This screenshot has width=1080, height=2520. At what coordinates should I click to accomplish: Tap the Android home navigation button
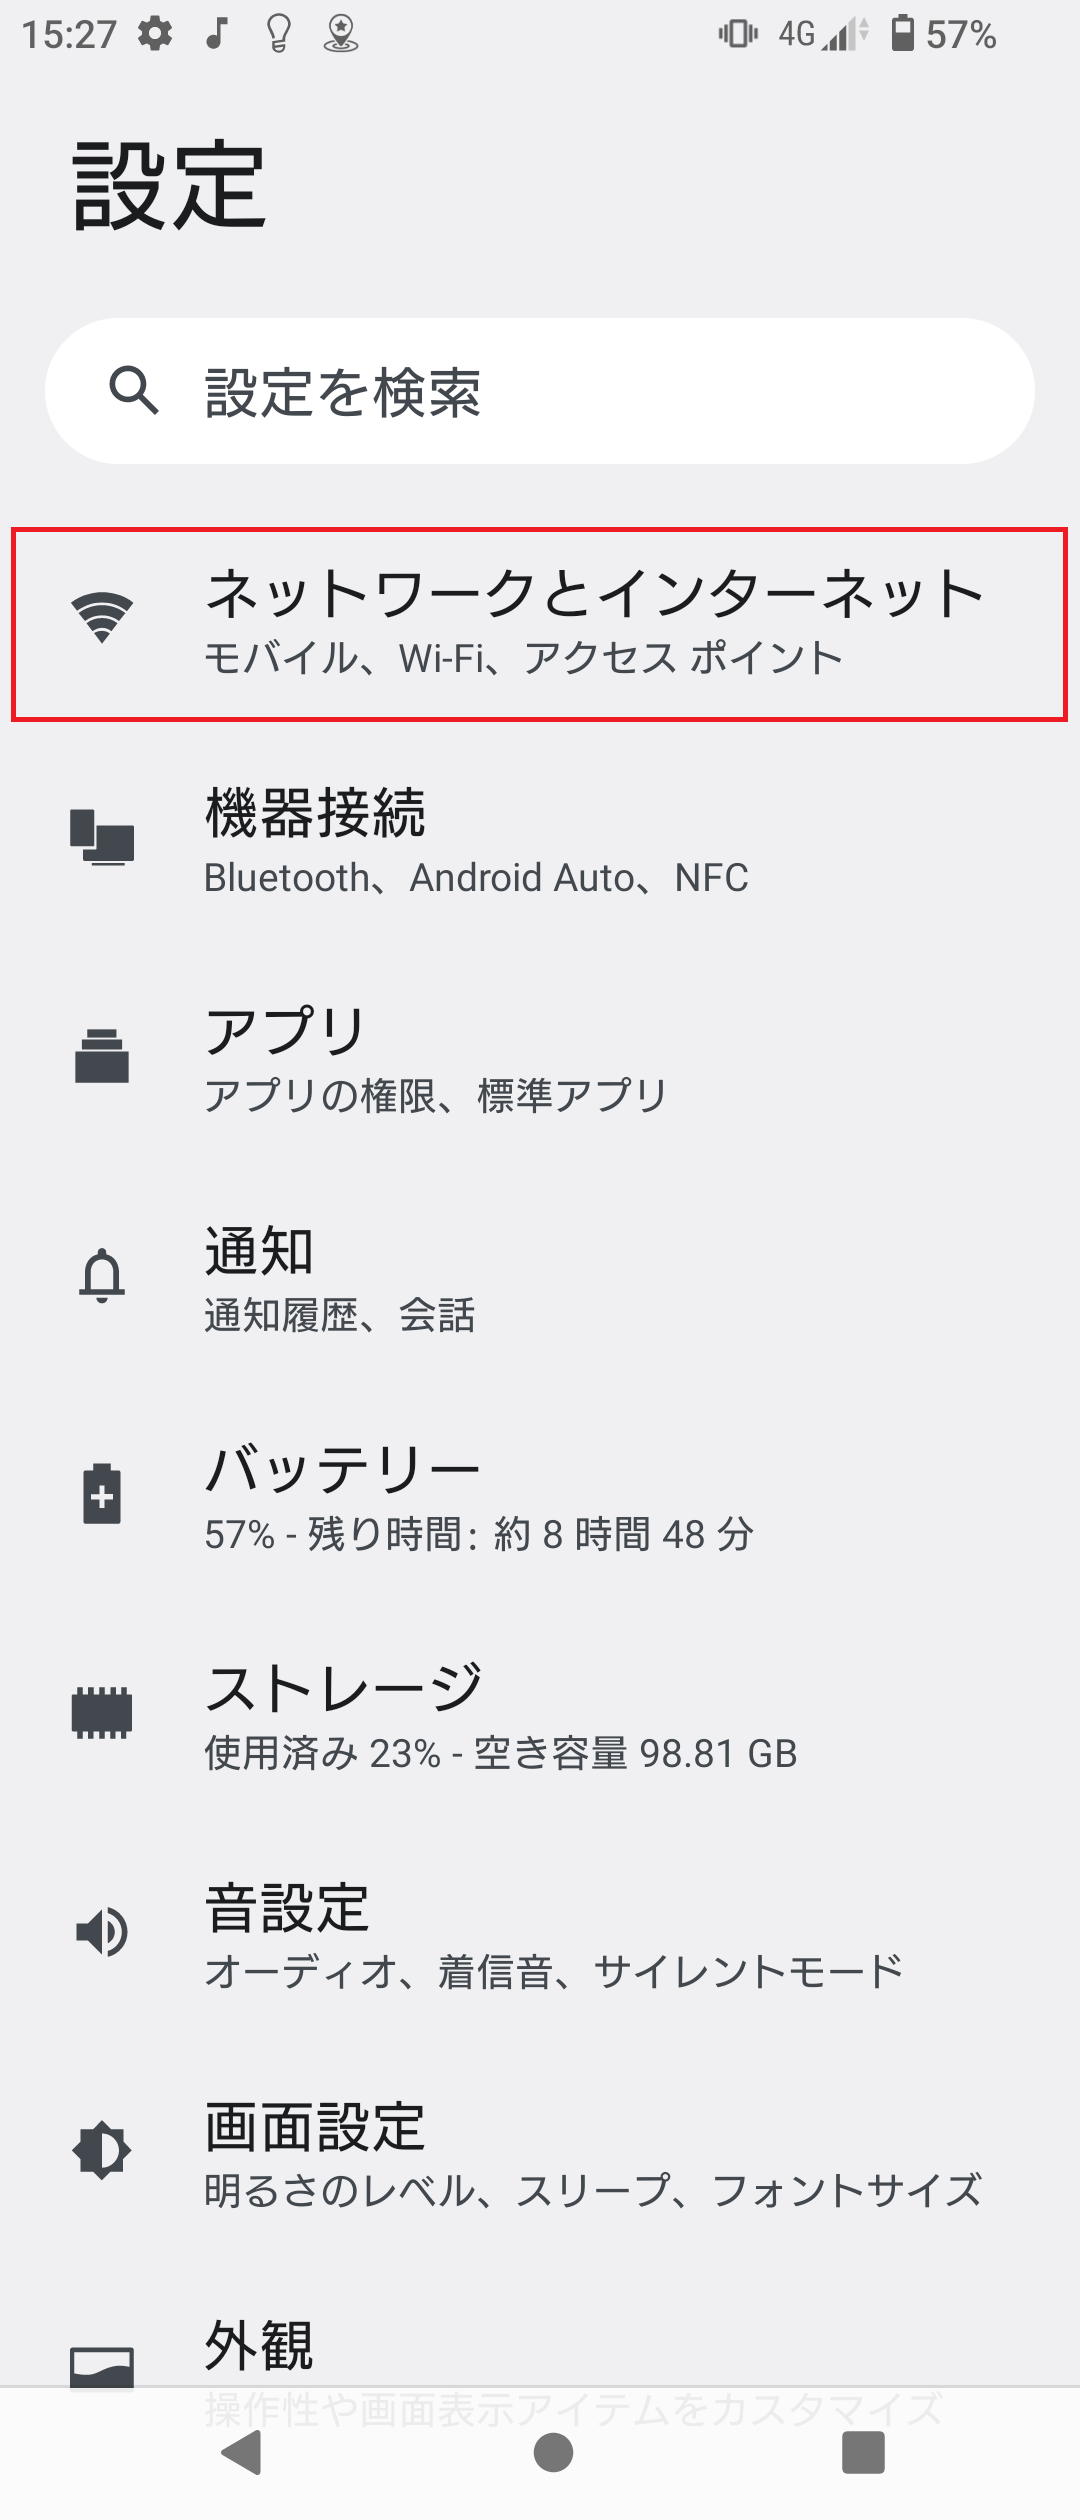click(x=553, y=2452)
